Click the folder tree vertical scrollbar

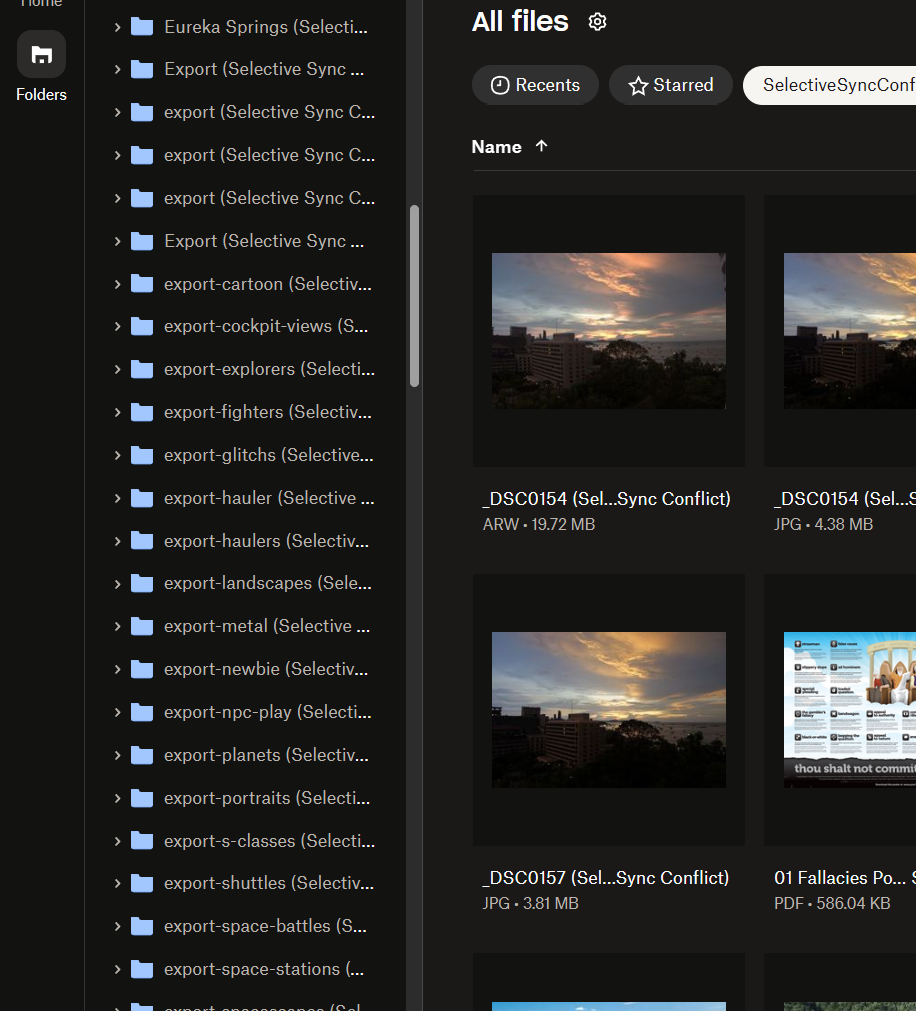(414, 296)
